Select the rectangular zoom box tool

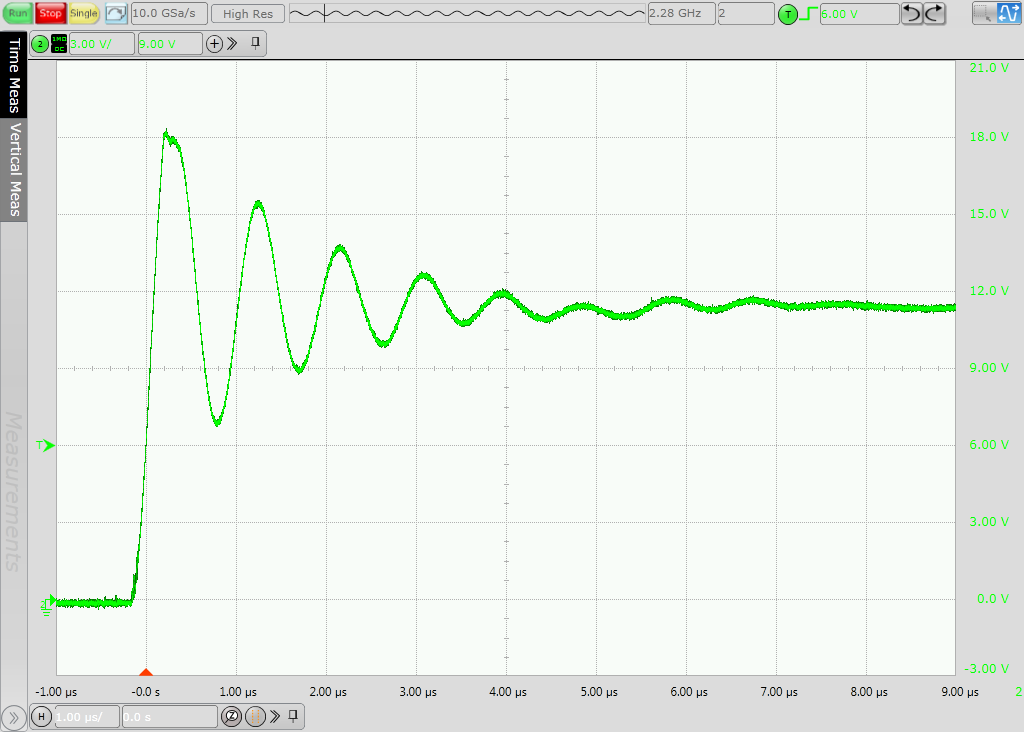pos(984,13)
